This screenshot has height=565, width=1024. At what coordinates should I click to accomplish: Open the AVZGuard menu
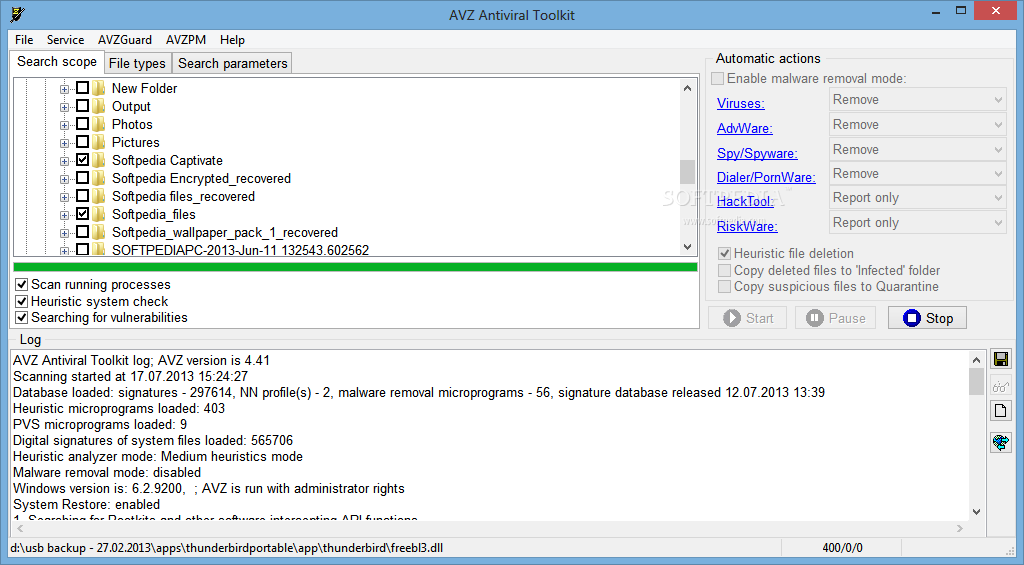coord(125,40)
